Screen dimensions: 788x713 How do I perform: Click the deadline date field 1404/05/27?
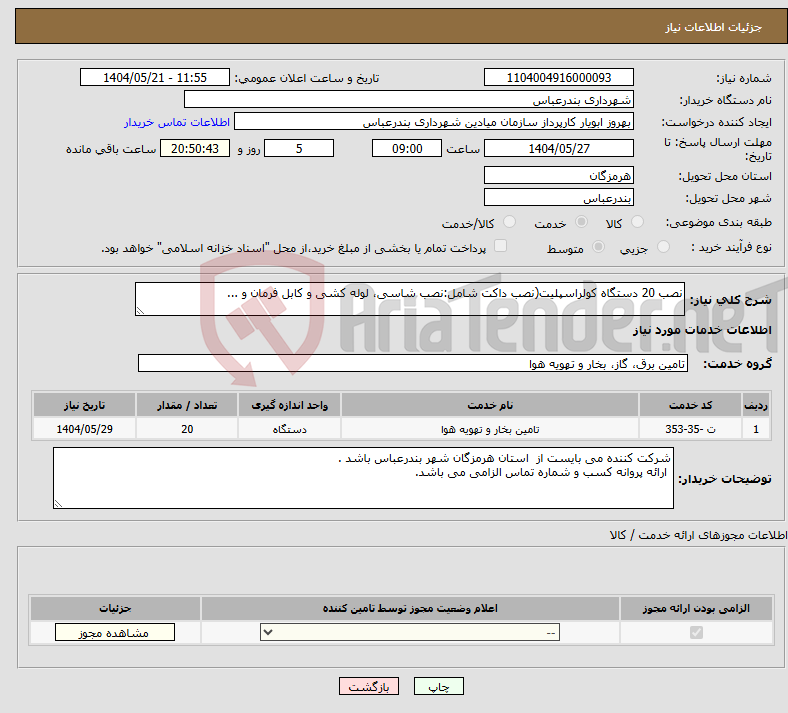pyautogui.click(x=559, y=148)
